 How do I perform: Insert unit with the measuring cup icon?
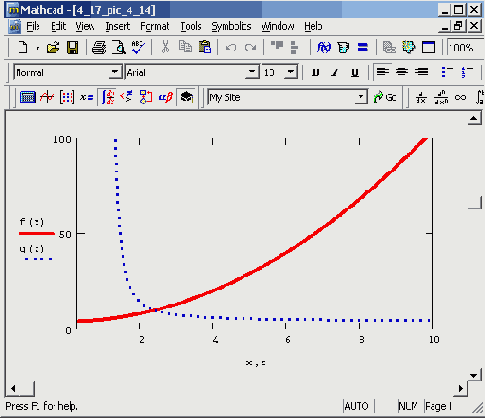pyautogui.click(x=343, y=47)
